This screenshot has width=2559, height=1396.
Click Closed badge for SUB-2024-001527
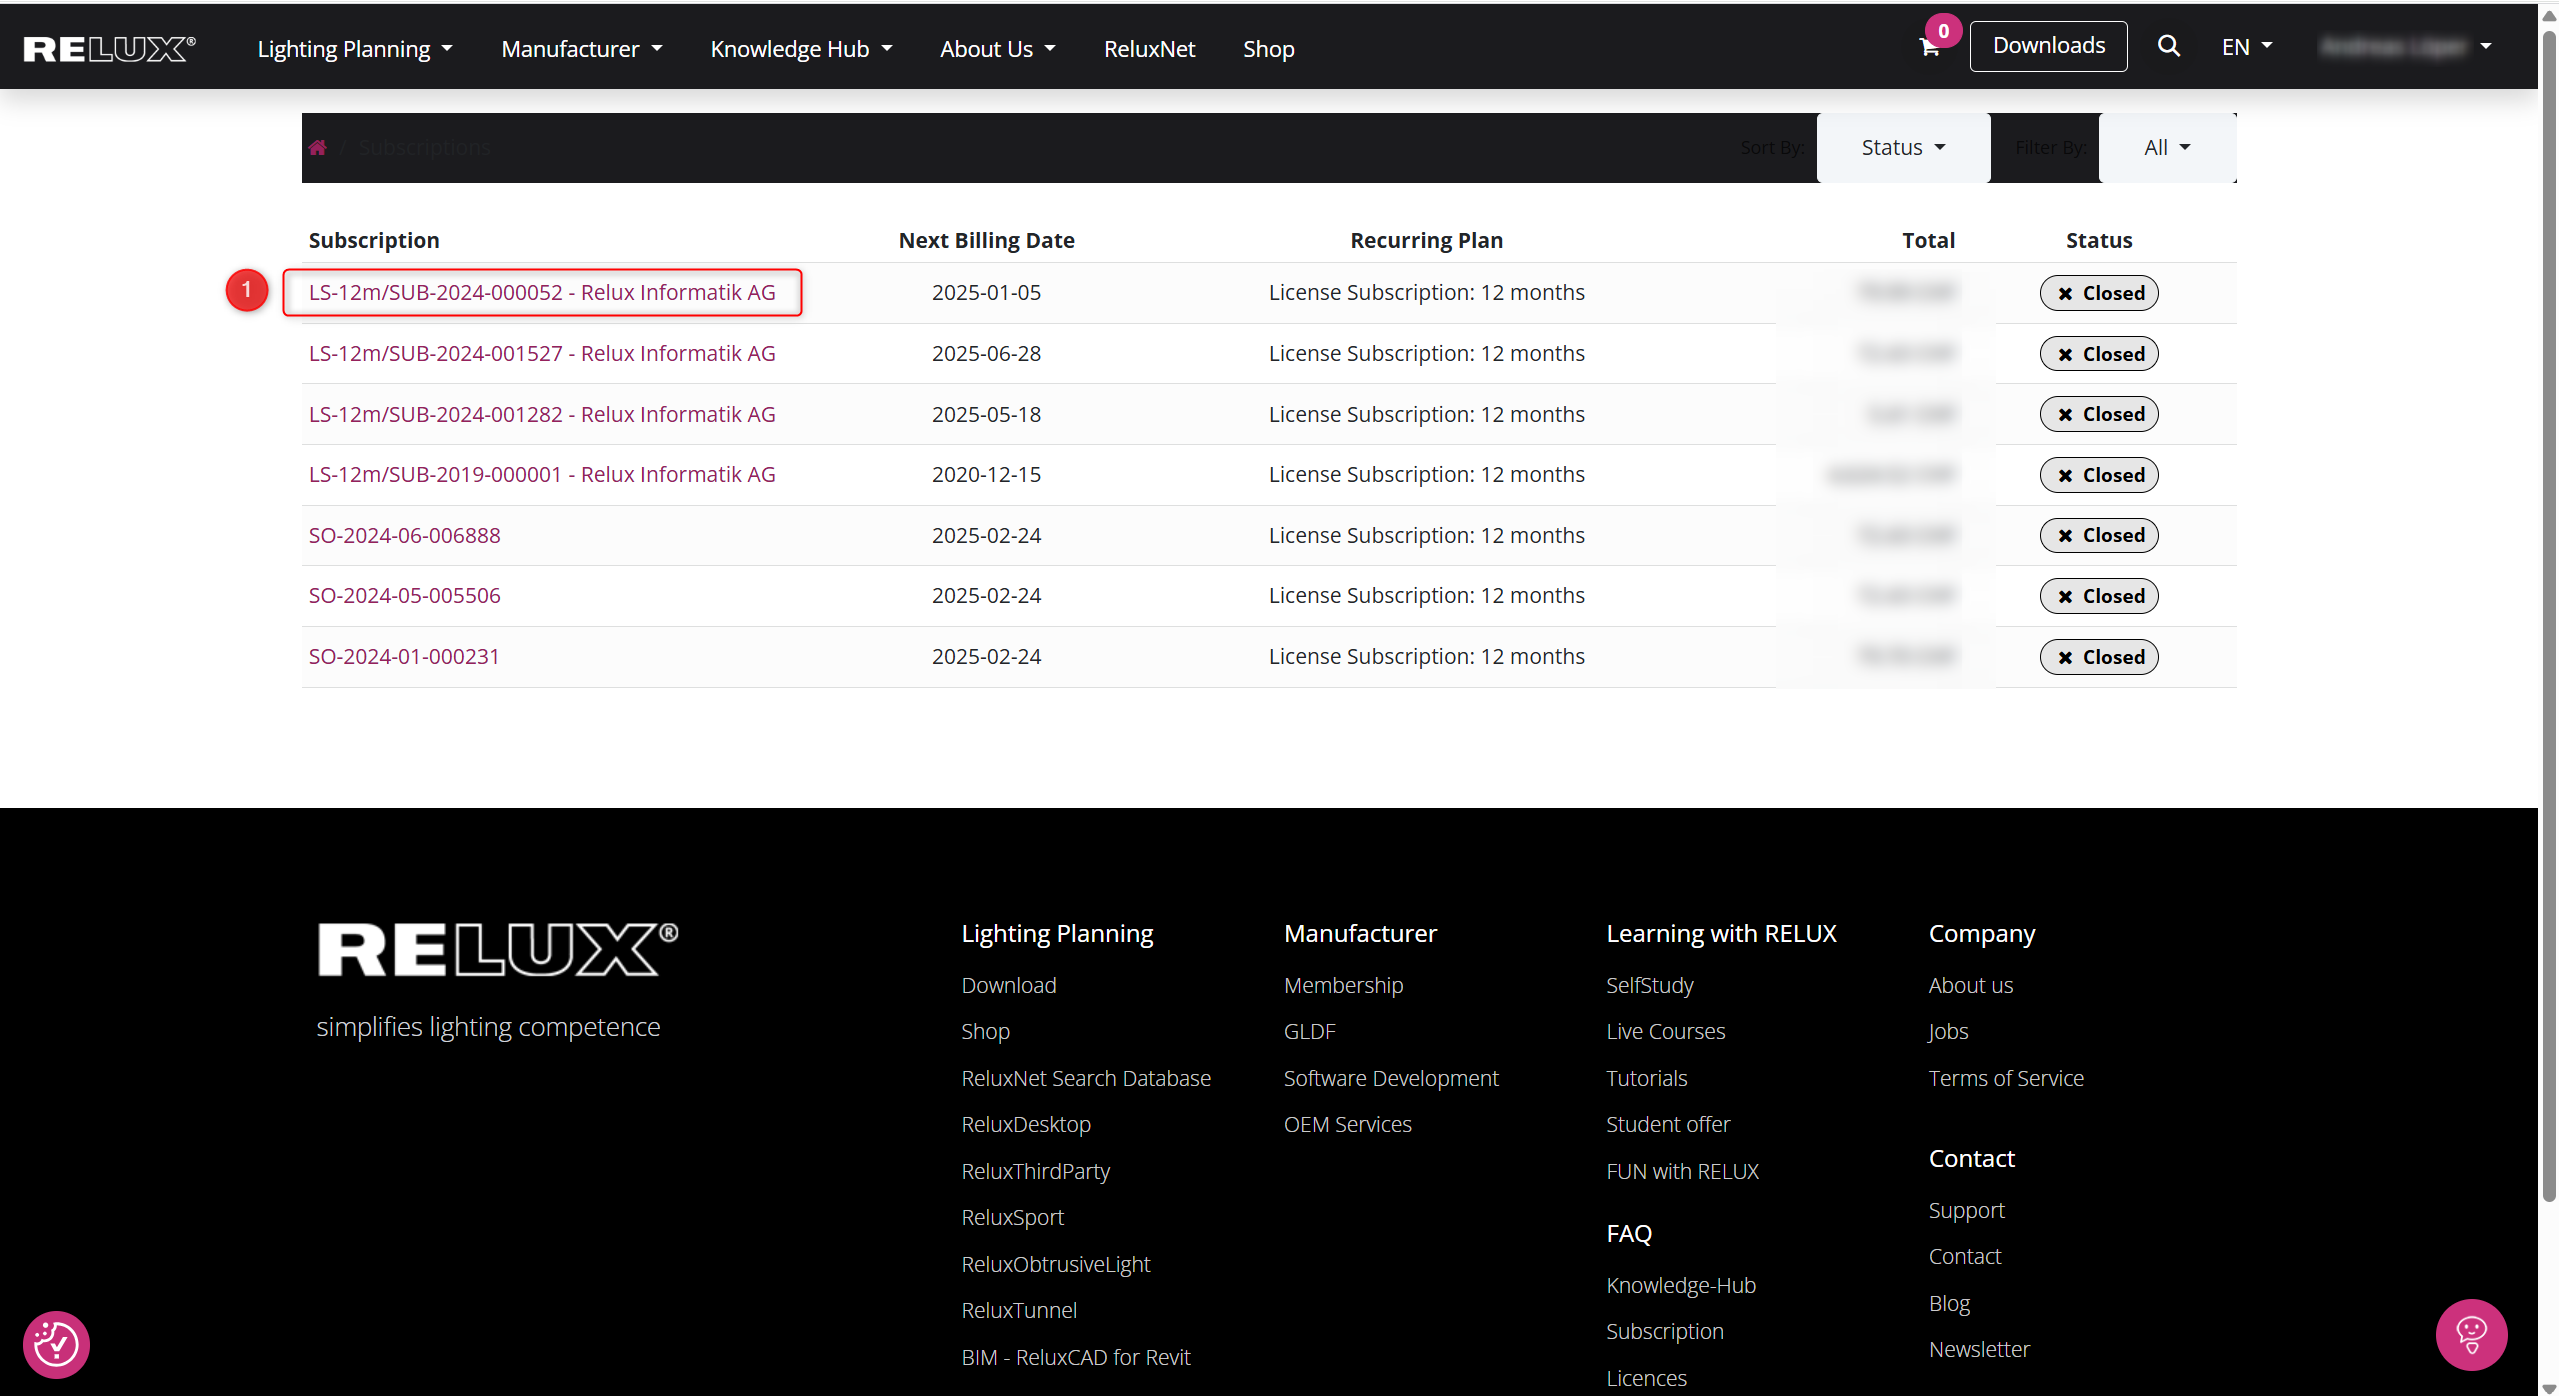click(x=2099, y=354)
